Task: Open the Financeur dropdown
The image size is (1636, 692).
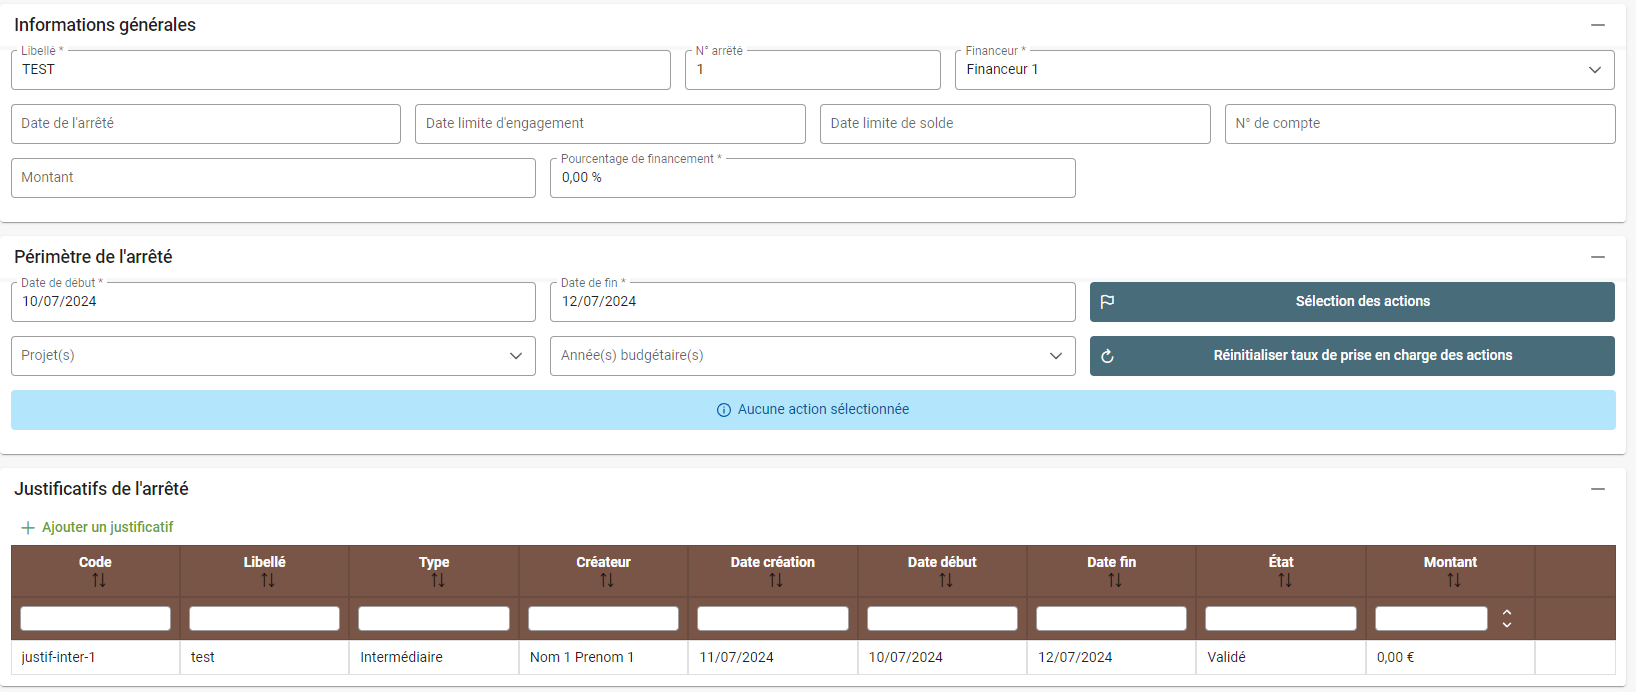Action: 1594,70
